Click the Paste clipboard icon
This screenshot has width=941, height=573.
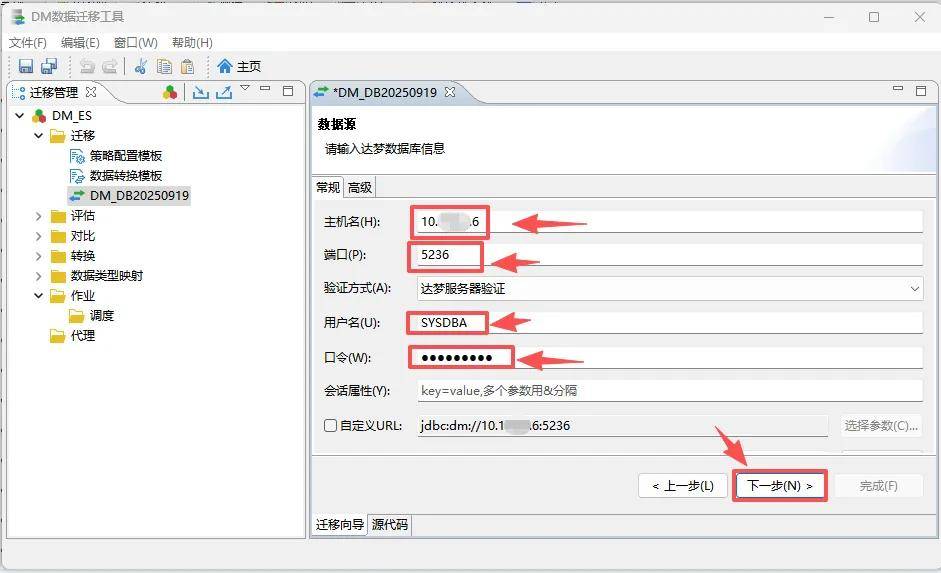187,66
